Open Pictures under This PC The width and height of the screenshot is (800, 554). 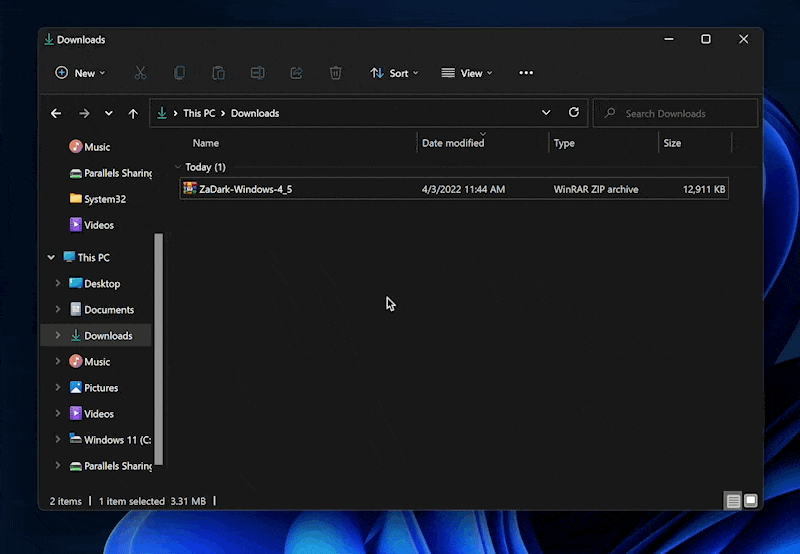pyautogui.click(x=94, y=388)
